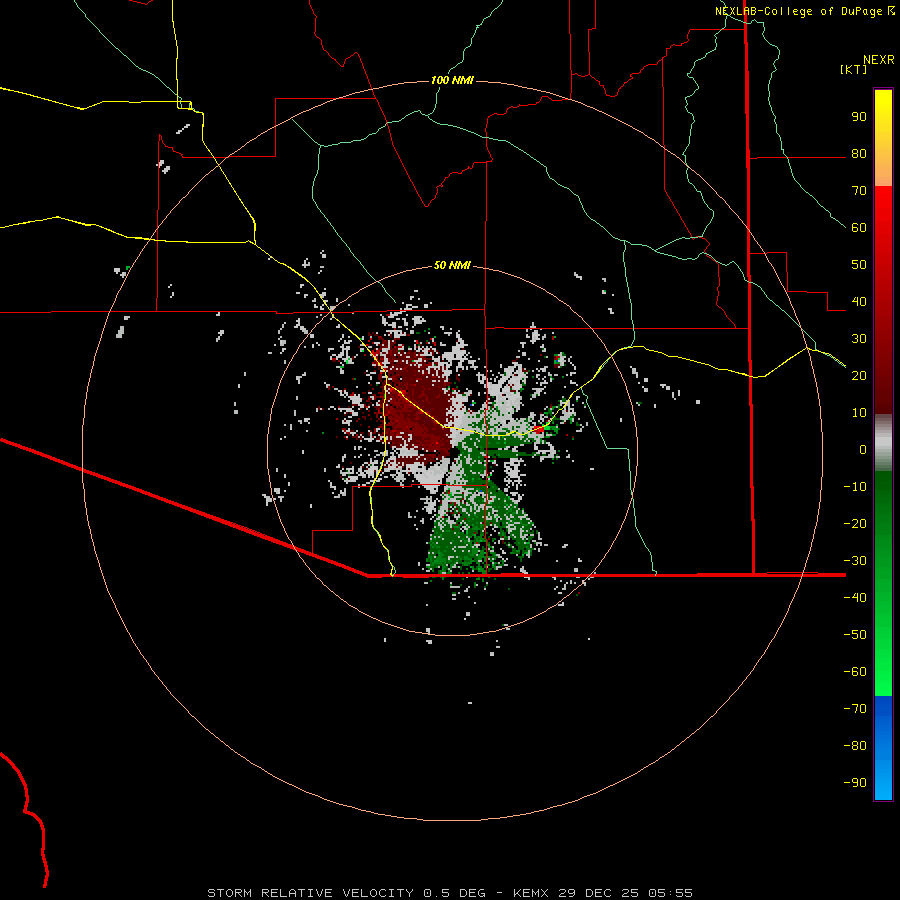This screenshot has height=900, width=900.
Task: Pick the red outbound segment of color bar
Action: [x=883, y=300]
